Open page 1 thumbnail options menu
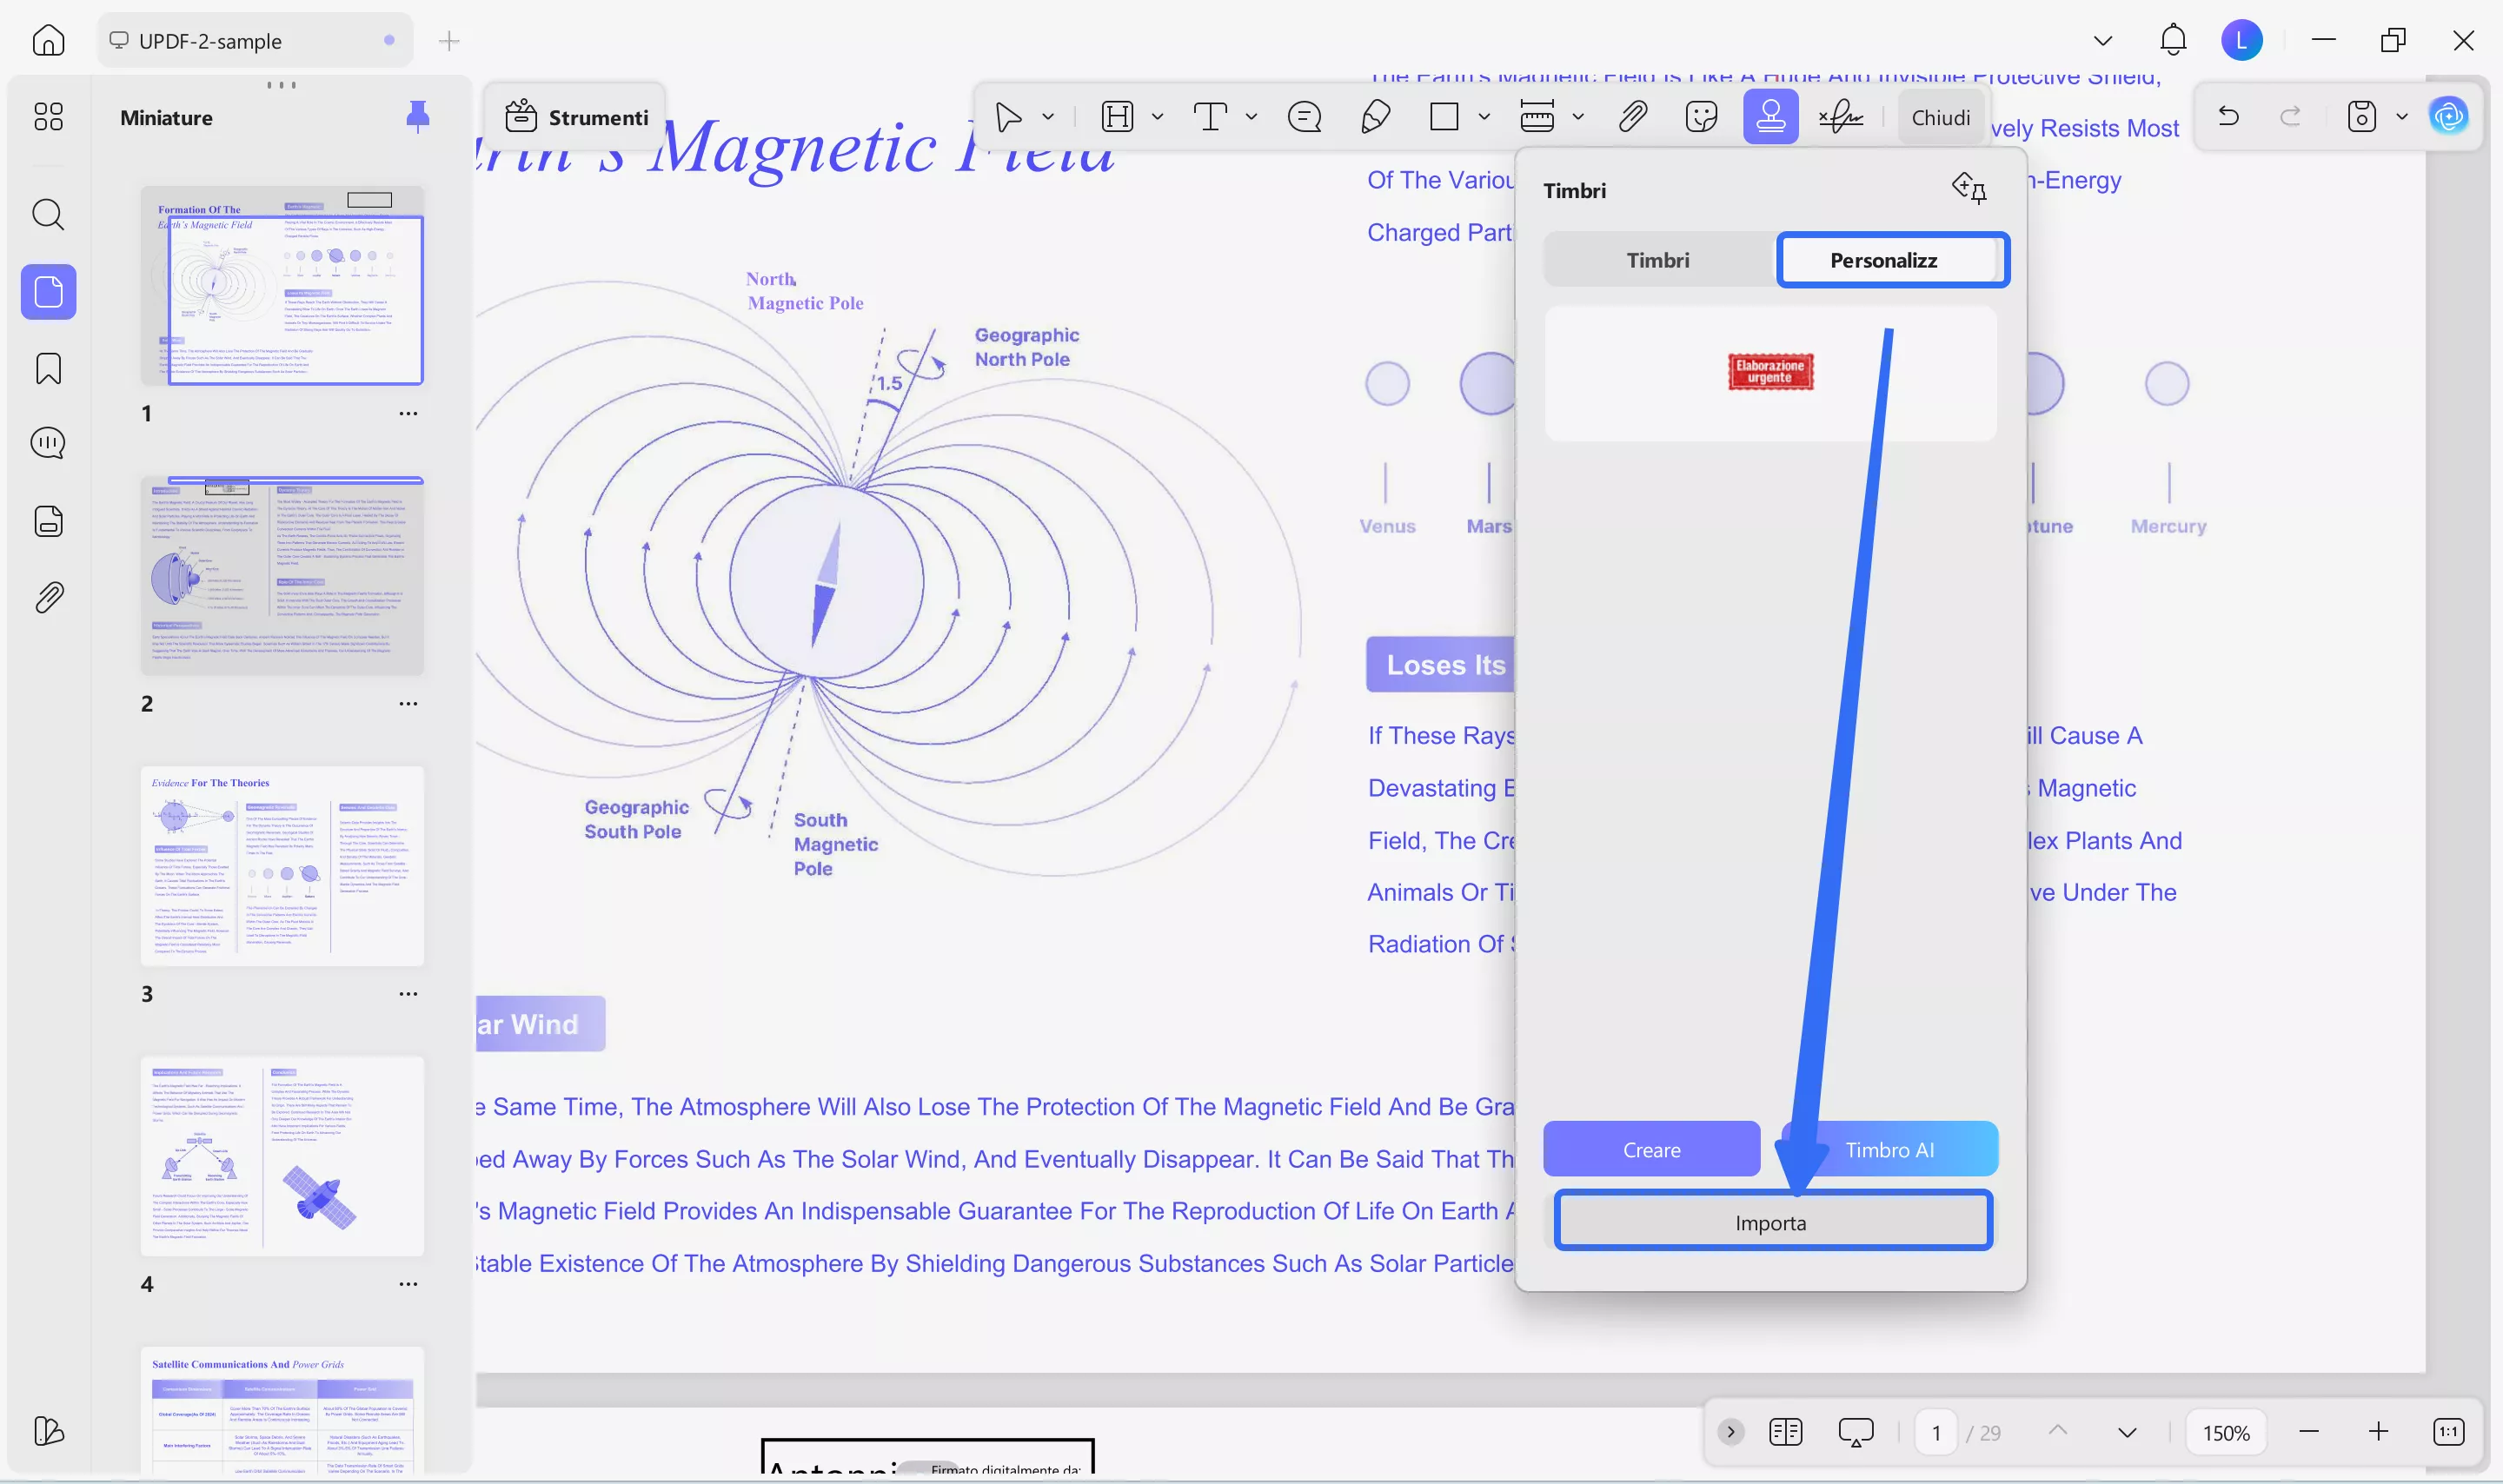Viewport: 2503px width, 1484px height. pyautogui.click(x=408, y=413)
